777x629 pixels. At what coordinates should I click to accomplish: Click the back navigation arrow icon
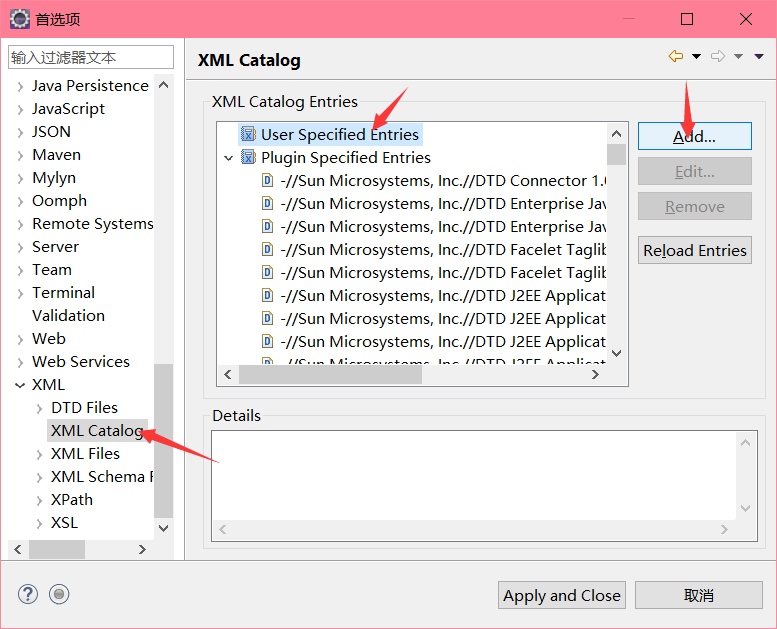click(675, 56)
